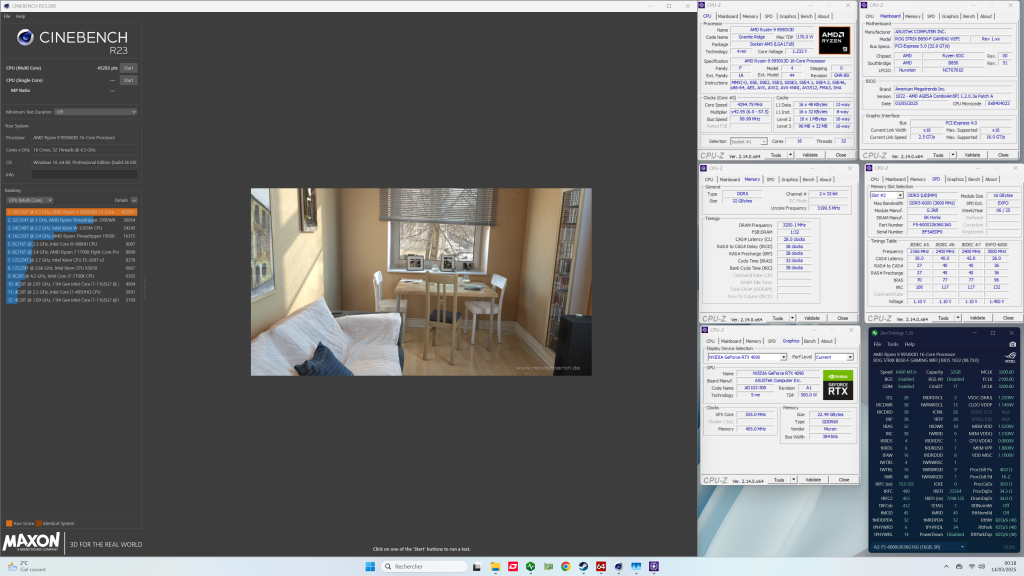Open the weather widget on the taskbar
Screen dimensions: 1024x576
25,566
